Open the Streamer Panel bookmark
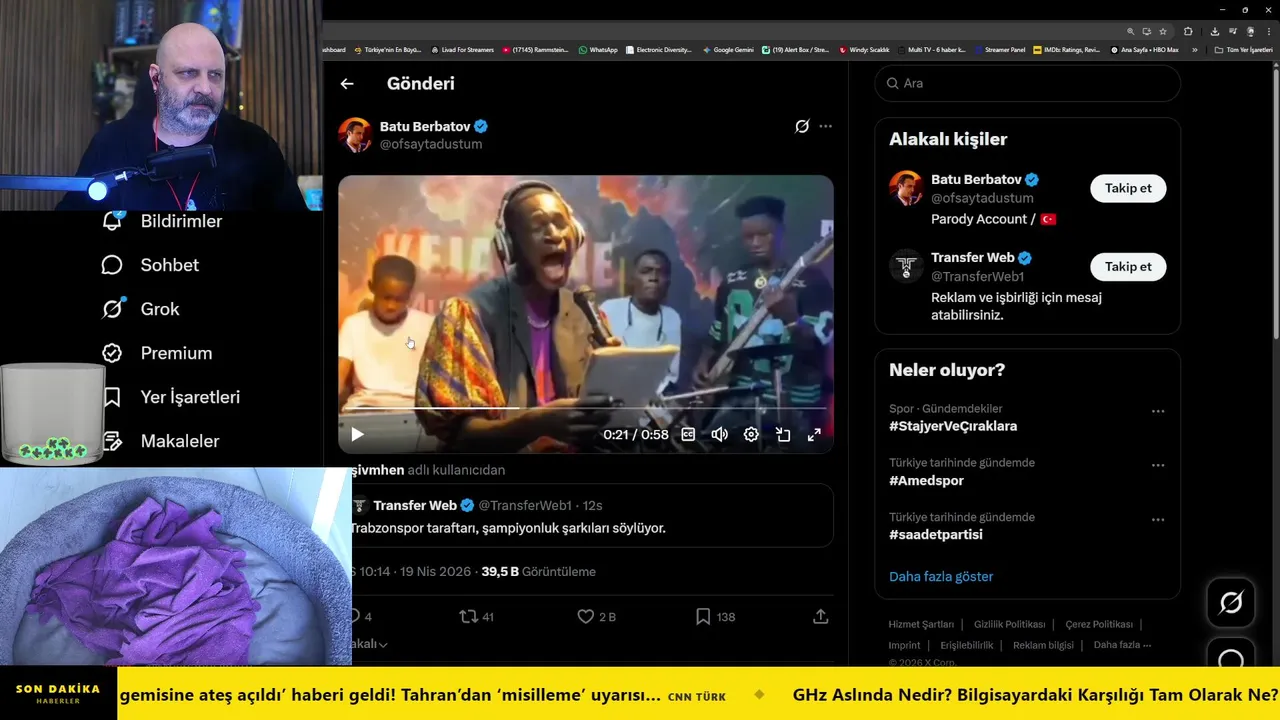This screenshot has height=720, width=1280. pyautogui.click(x=999, y=50)
